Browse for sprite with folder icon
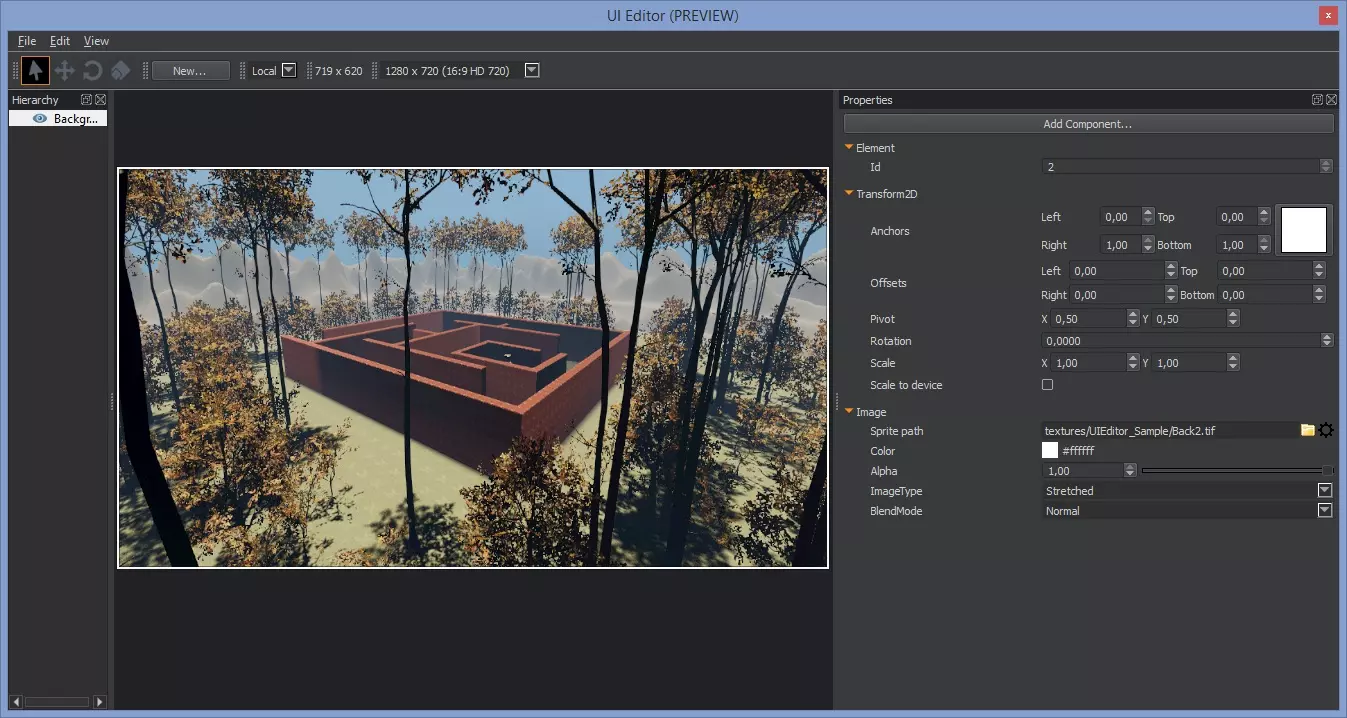Viewport: 1347px width, 718px height. coord(1307,430)
